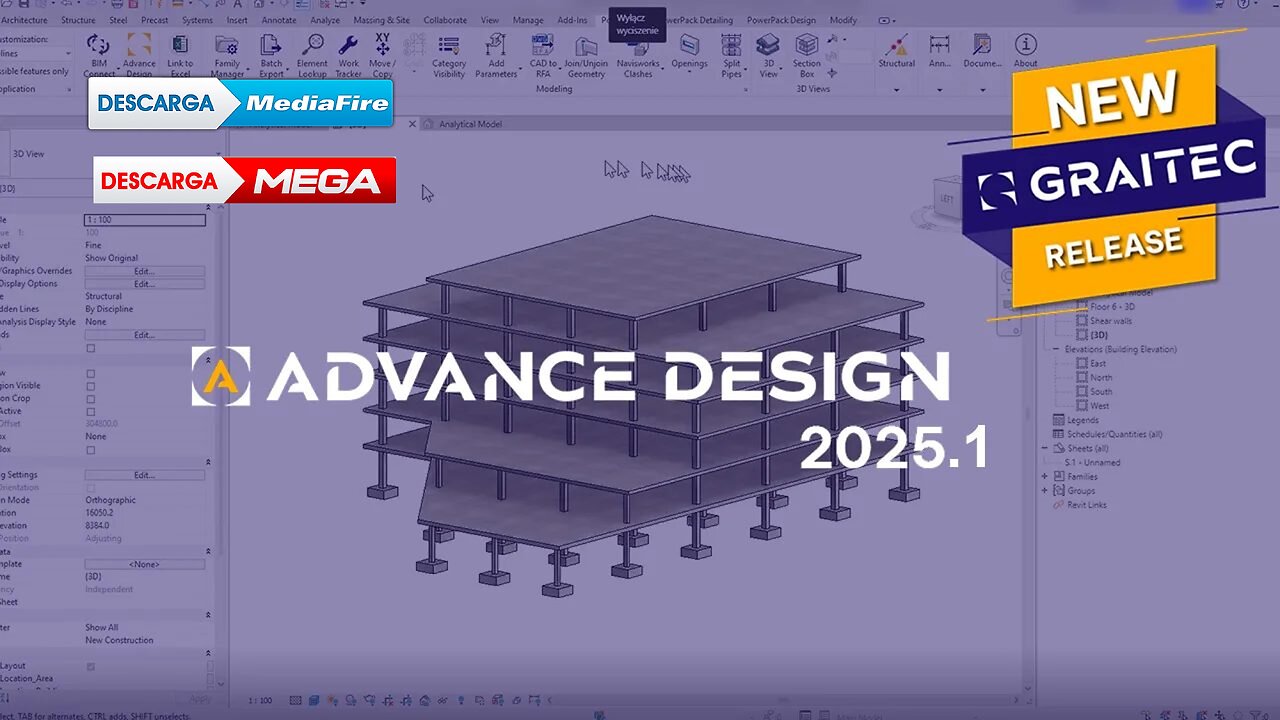Screen dimensions: 1280x720
Task: Collapse the Elevations (Building Elevation) node
Action: point(1055,349)
